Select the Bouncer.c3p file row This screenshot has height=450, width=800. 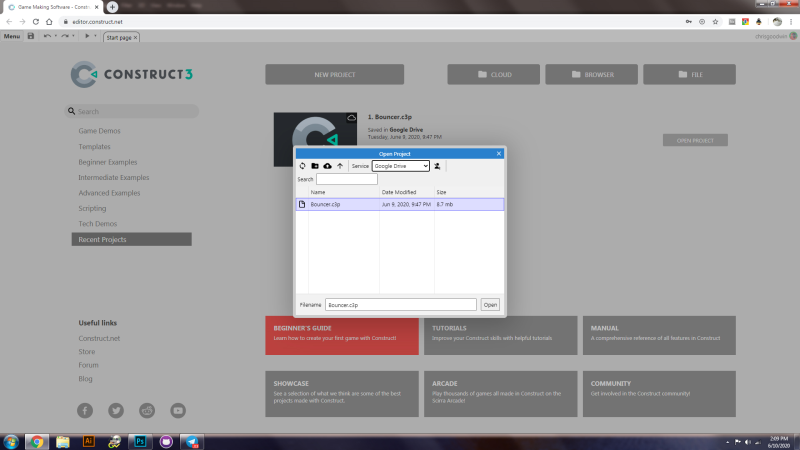tap(399, 204)
